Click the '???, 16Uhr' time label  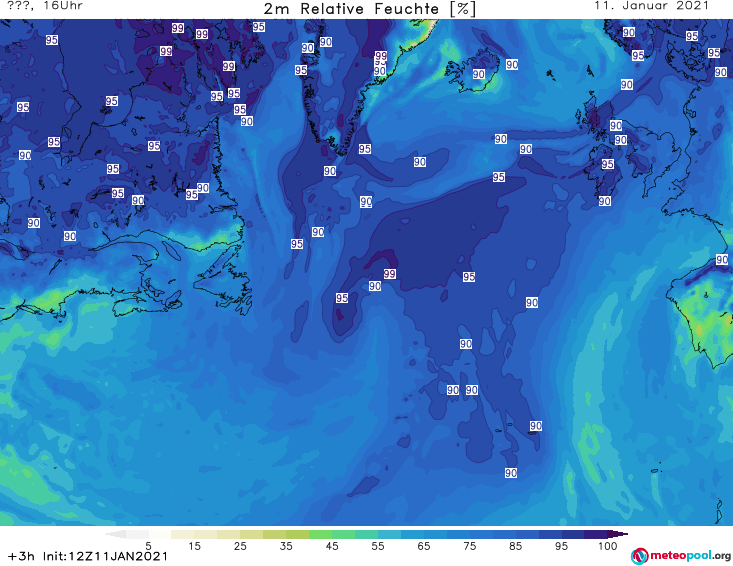pos(44,6)
